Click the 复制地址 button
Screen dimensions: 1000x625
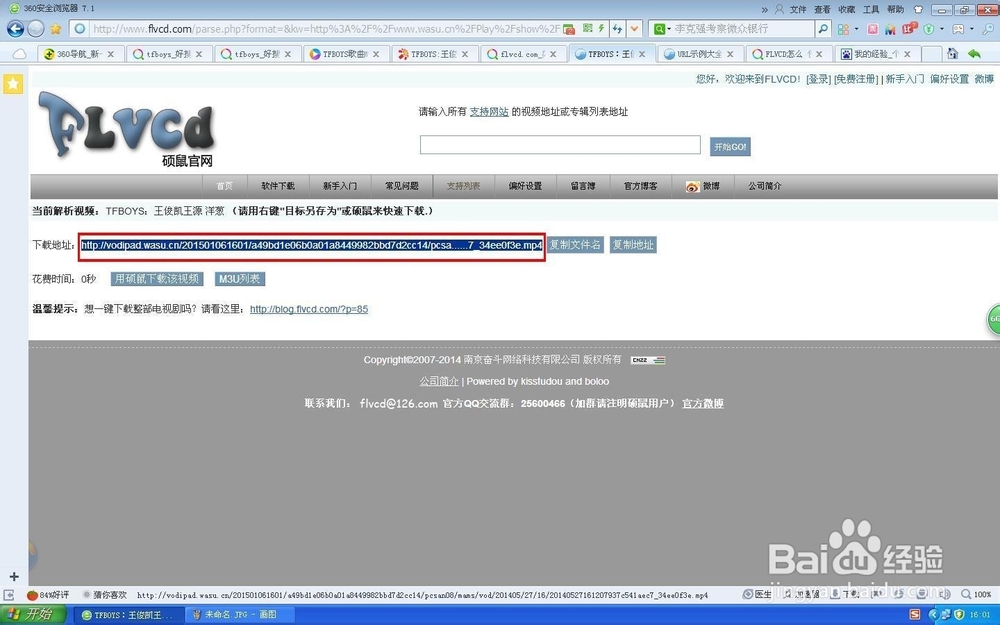point(633,245)
